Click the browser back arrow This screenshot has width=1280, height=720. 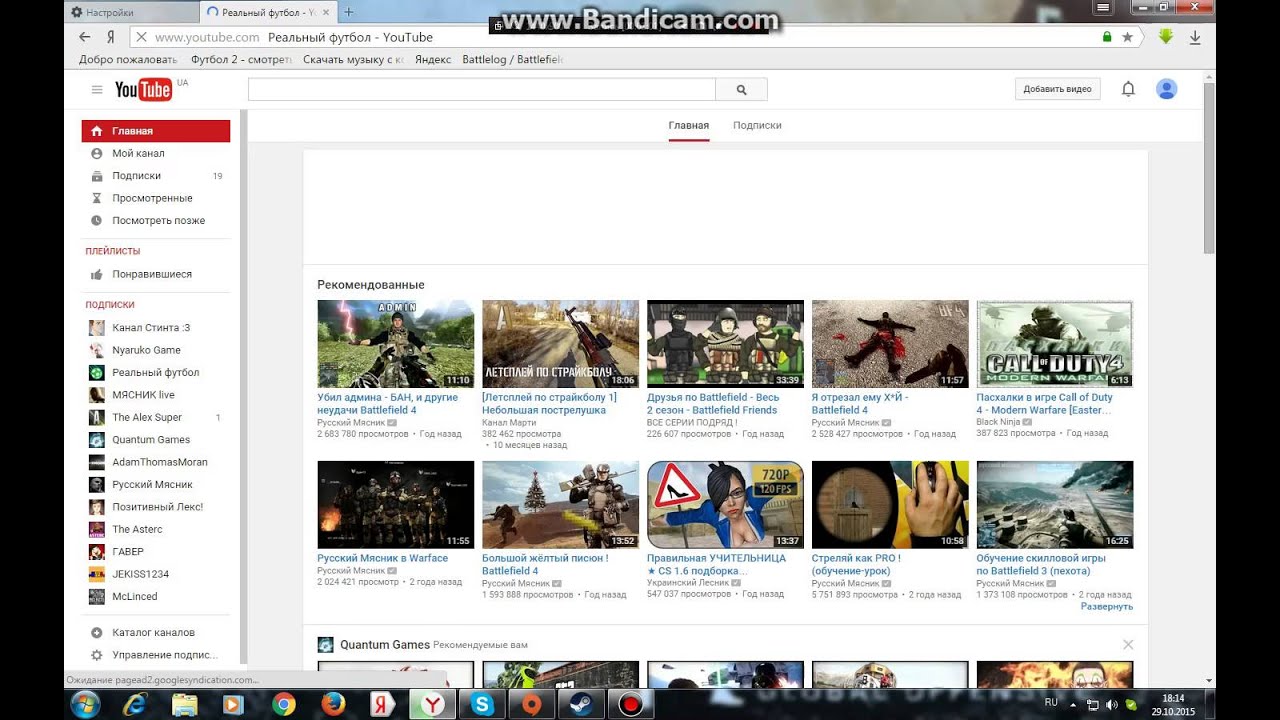coord(85,37)
